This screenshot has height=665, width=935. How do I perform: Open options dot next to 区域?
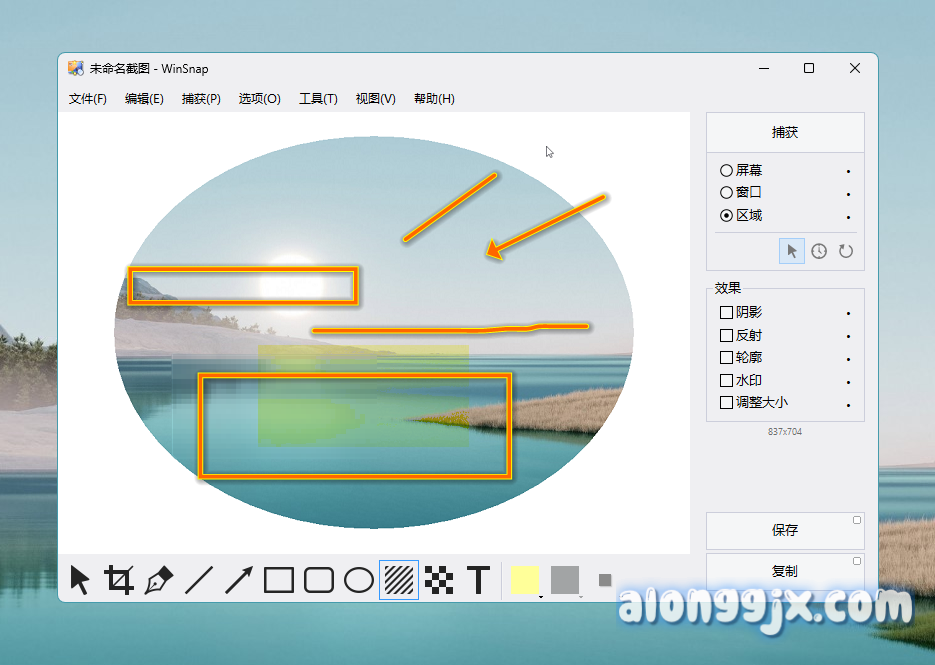coord(848,217)
